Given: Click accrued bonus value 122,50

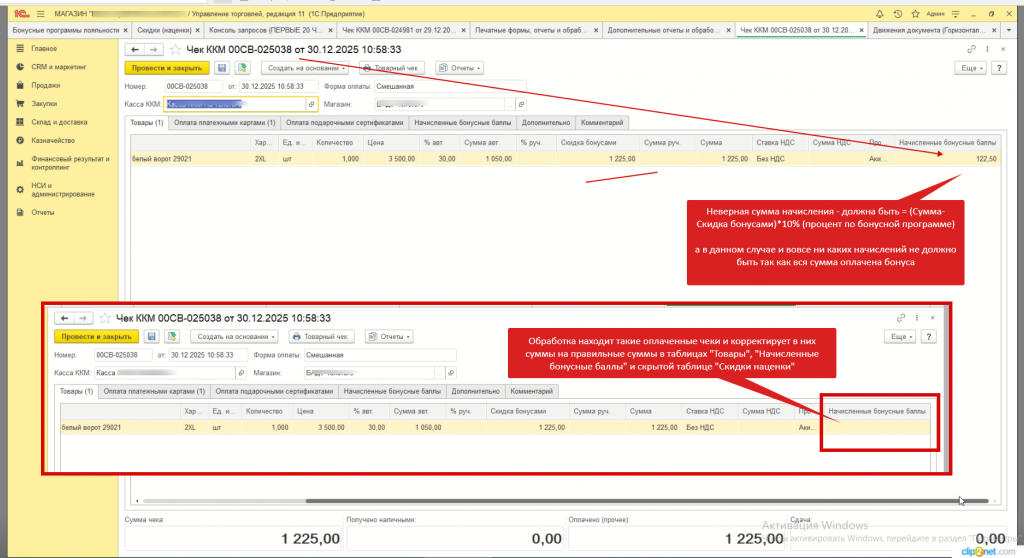Looking at the screenshot, I should 985,159.
